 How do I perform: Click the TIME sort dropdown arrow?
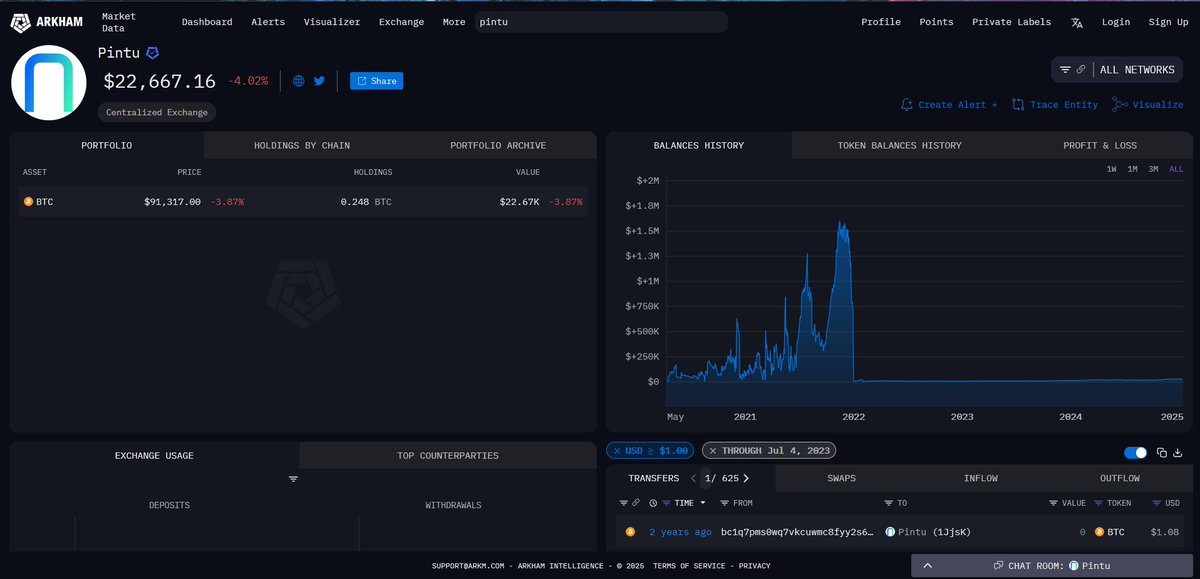pos(702,503)
